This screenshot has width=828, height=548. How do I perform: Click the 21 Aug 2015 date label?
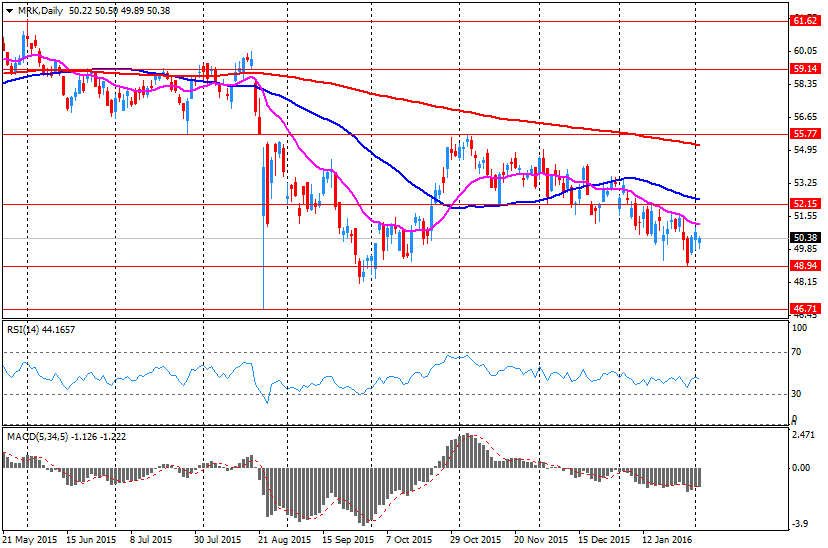[284, 540]
